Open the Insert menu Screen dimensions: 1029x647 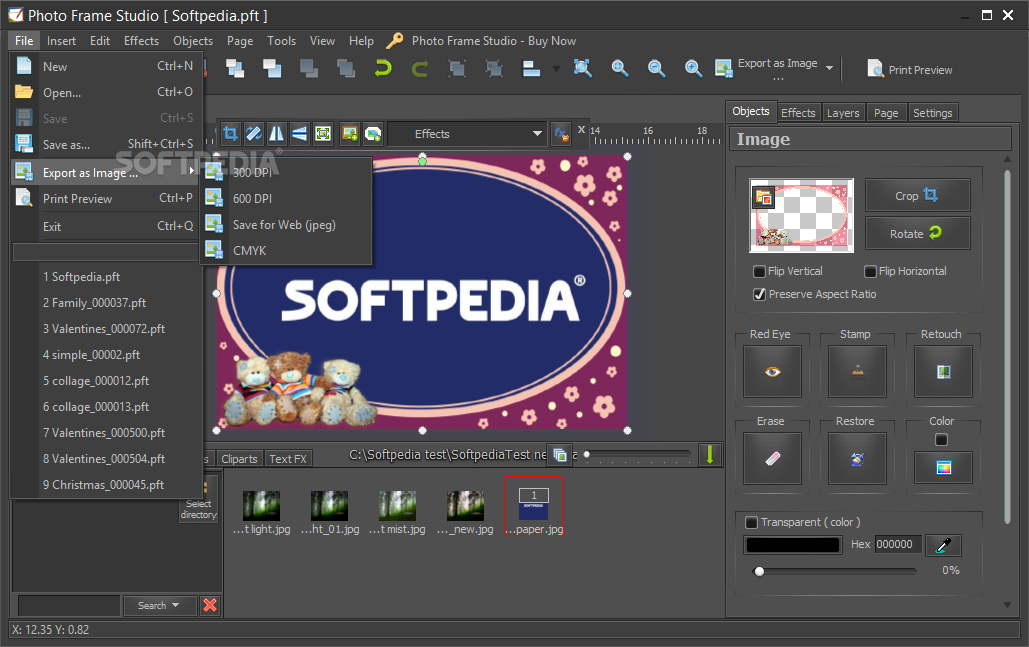tap(61, 41)
